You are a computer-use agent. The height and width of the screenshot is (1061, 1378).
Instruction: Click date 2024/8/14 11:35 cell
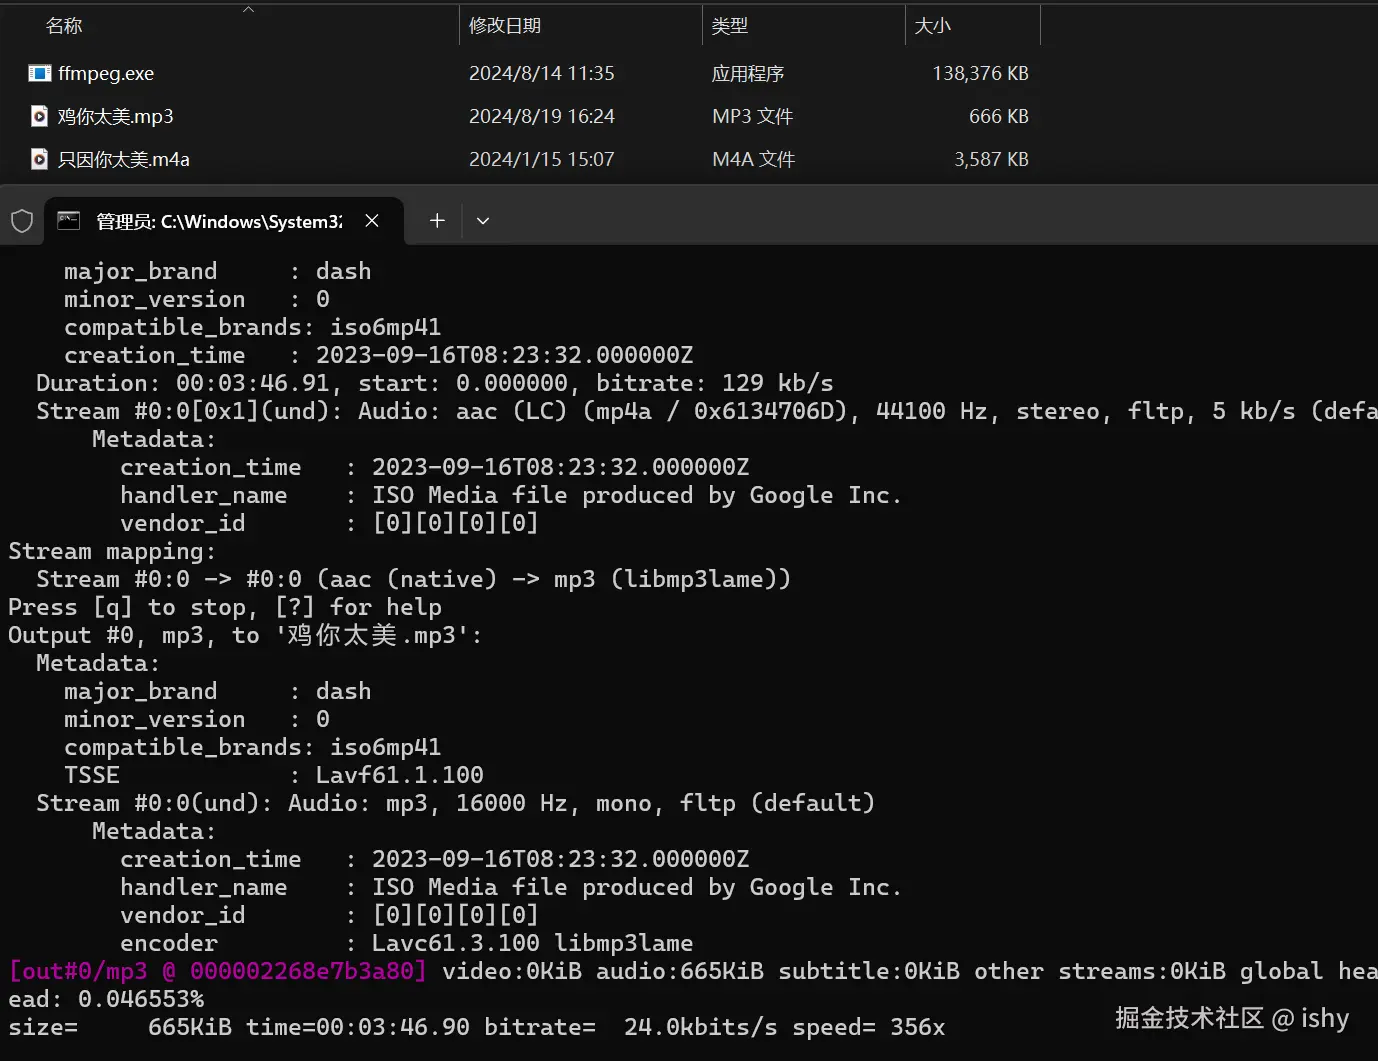pyautogui.click(x=542, y=73)
